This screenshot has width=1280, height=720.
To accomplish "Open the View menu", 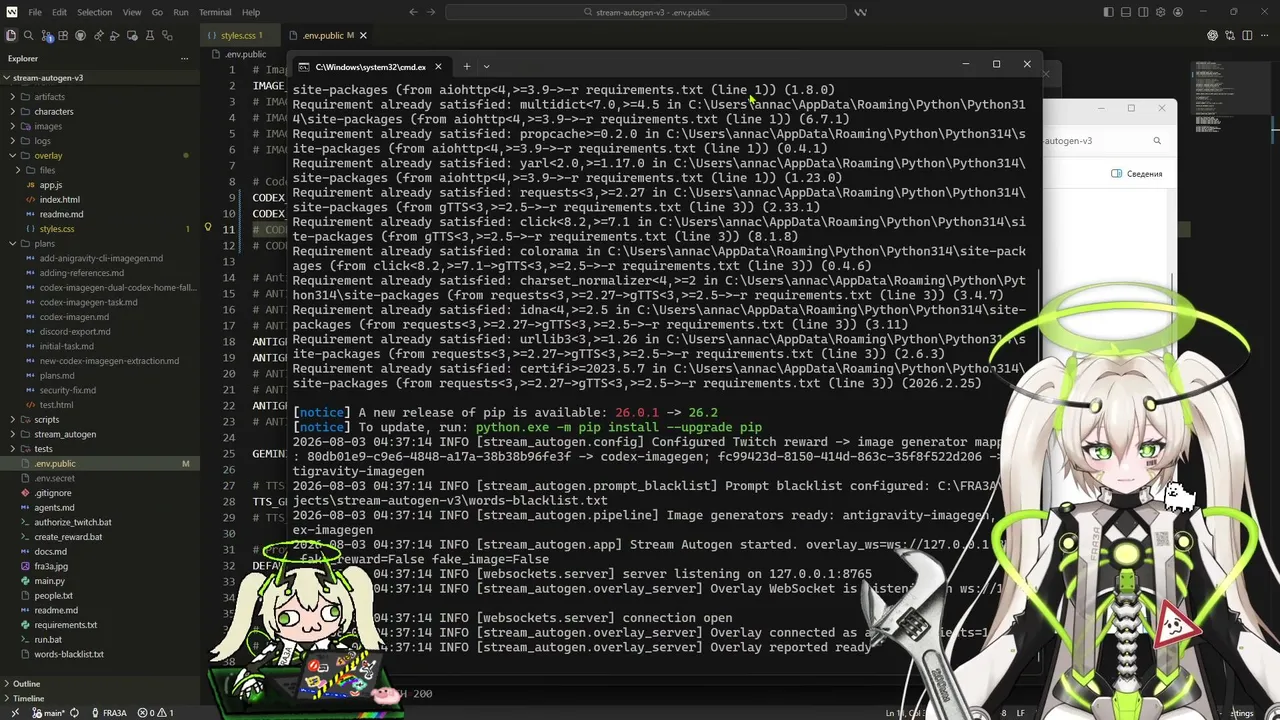I will click(x=132, y=12).
